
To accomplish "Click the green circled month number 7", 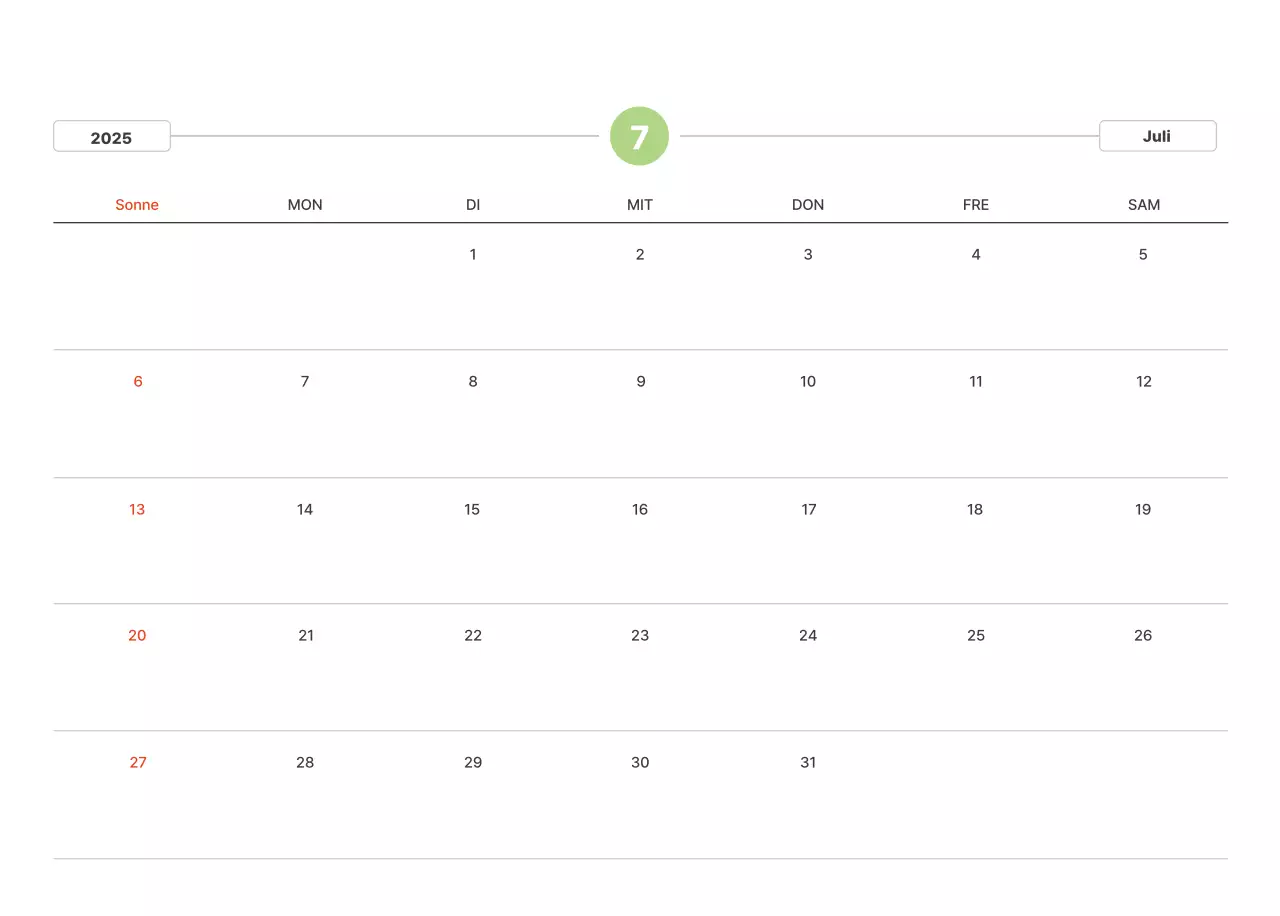I will click(x=639, y=136).
